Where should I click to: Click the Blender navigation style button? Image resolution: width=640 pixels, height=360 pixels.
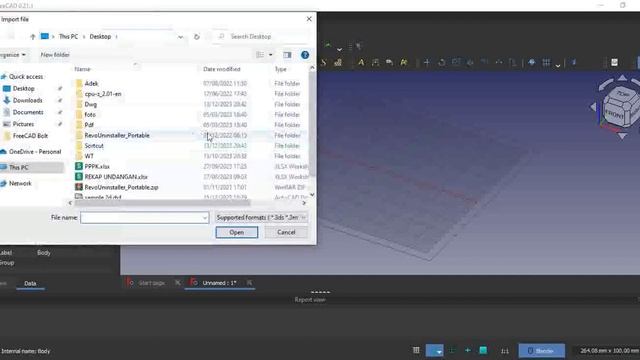542,351
